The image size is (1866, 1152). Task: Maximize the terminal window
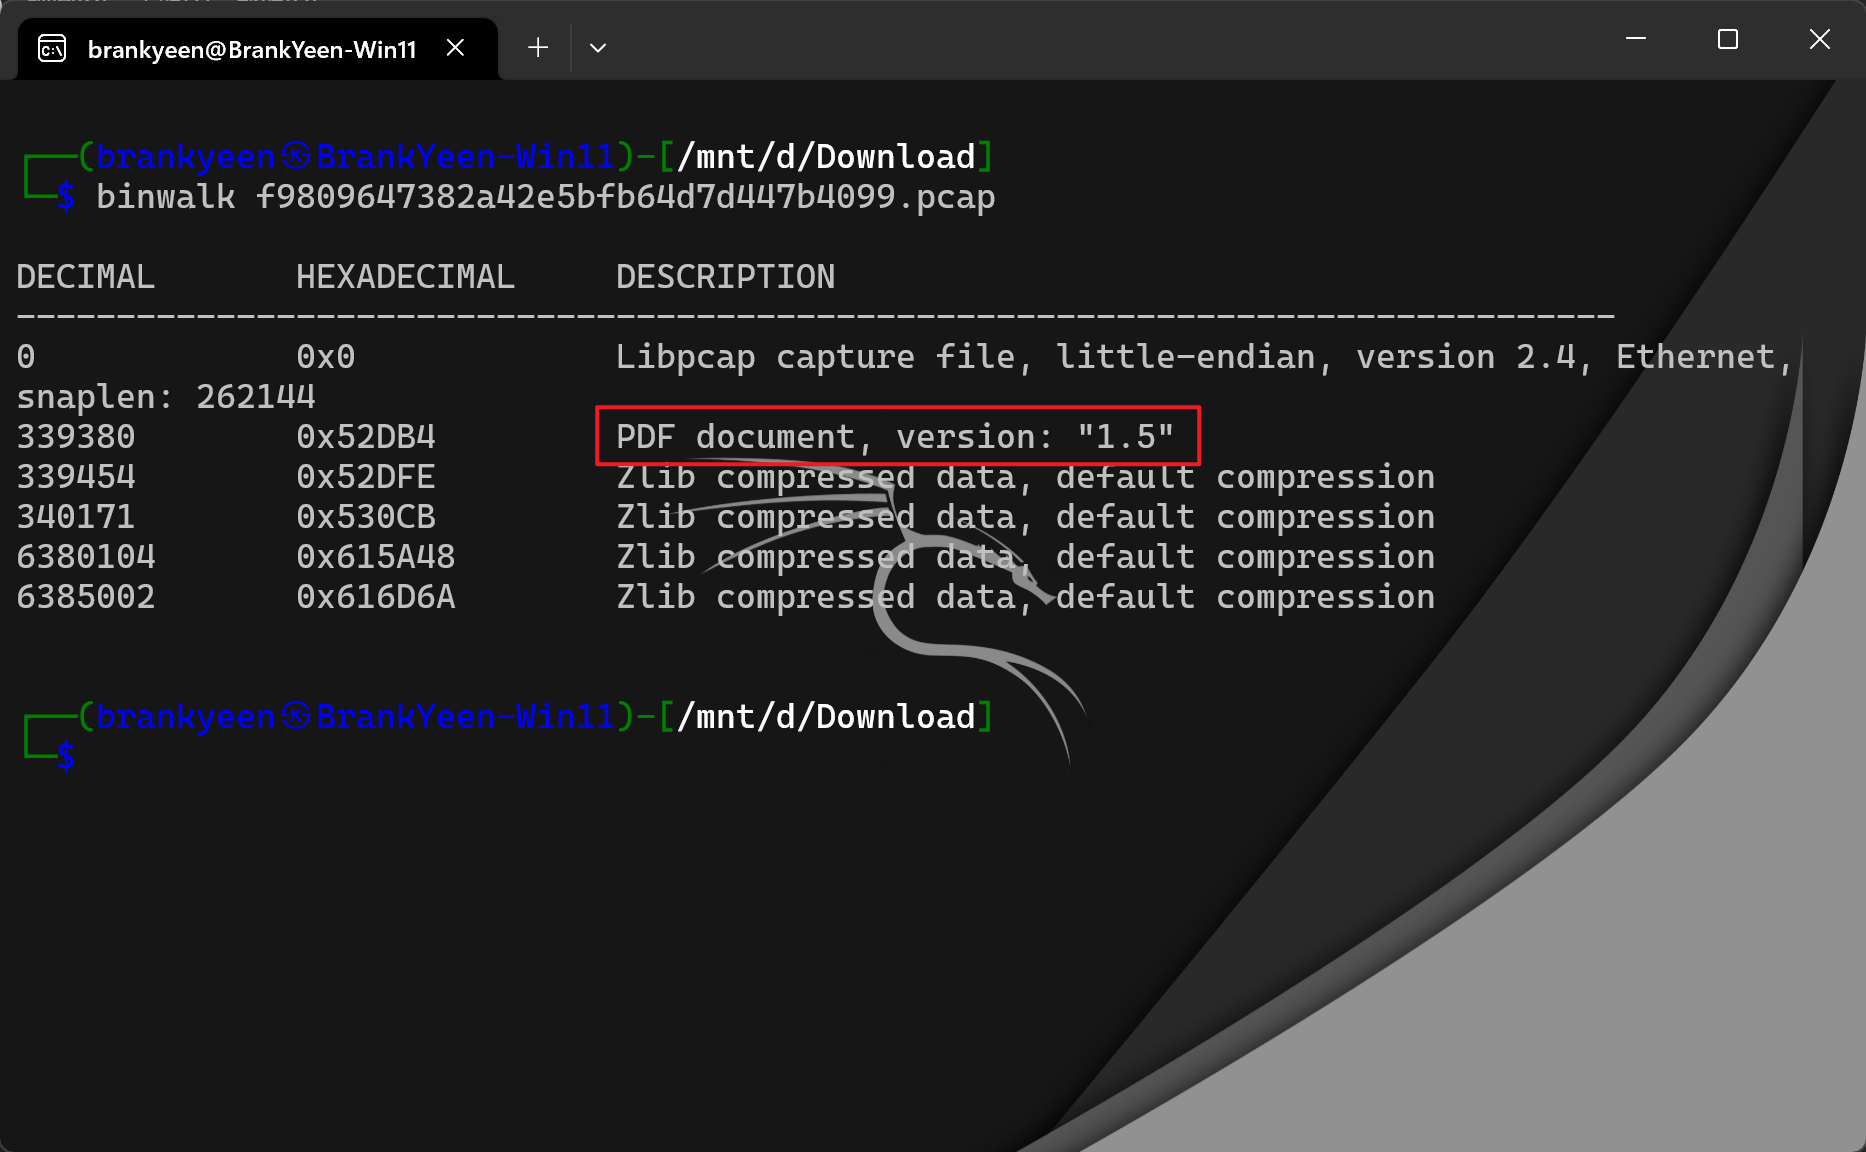coord(1728,39)
